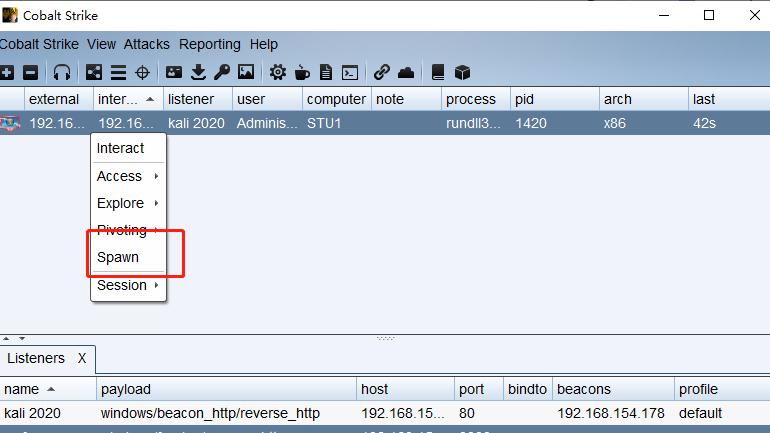The width and height of the screenshot is (770, 433).
Task: Sort beacons by process column header
Action: pyautogui.click(x=476, y=99)
